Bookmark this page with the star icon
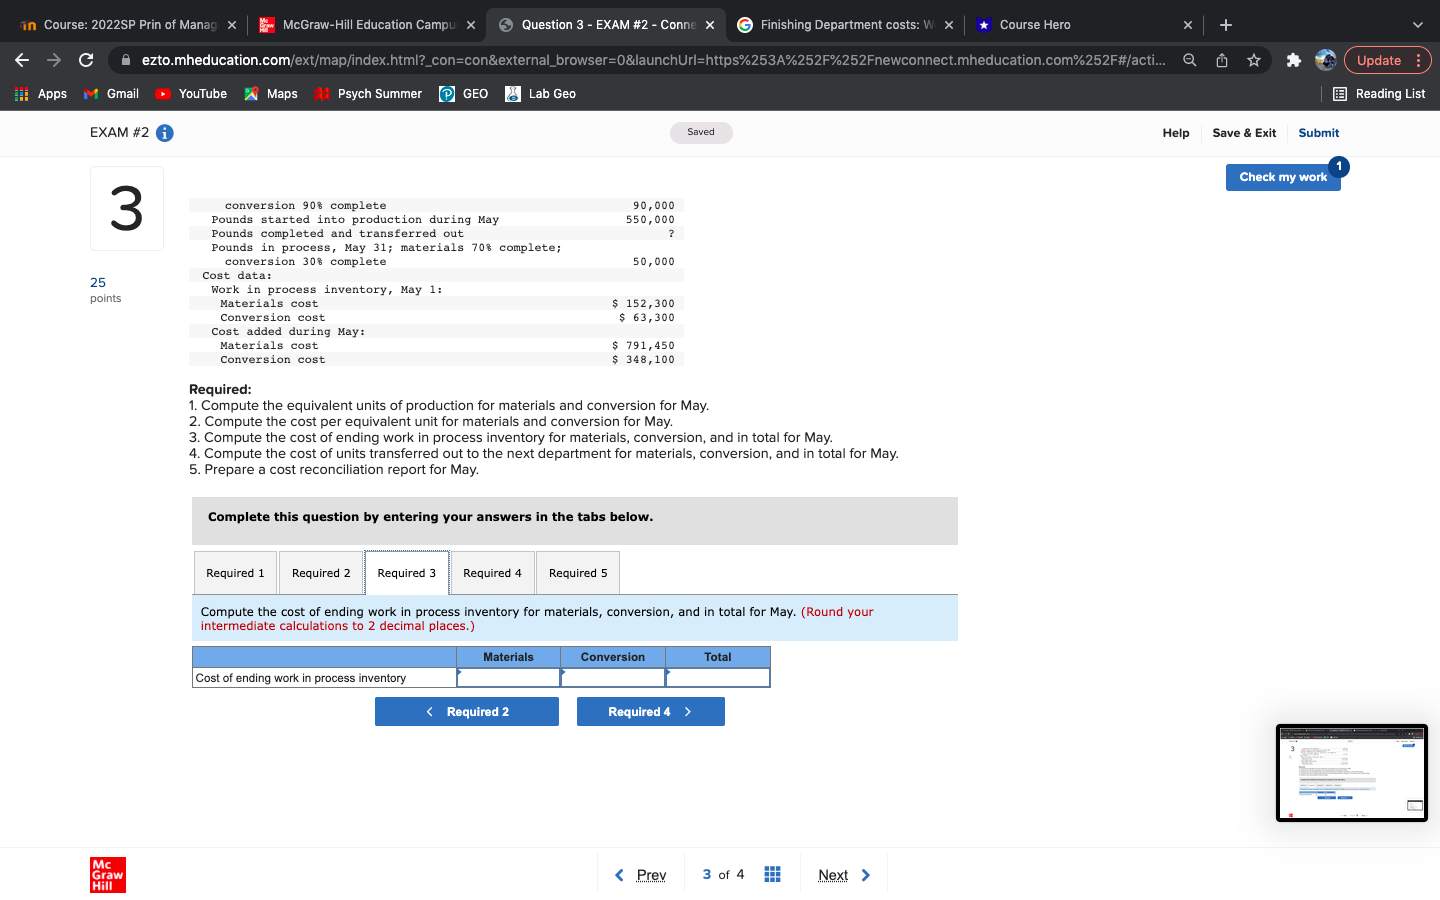1440x900 pixels. 1253,60
